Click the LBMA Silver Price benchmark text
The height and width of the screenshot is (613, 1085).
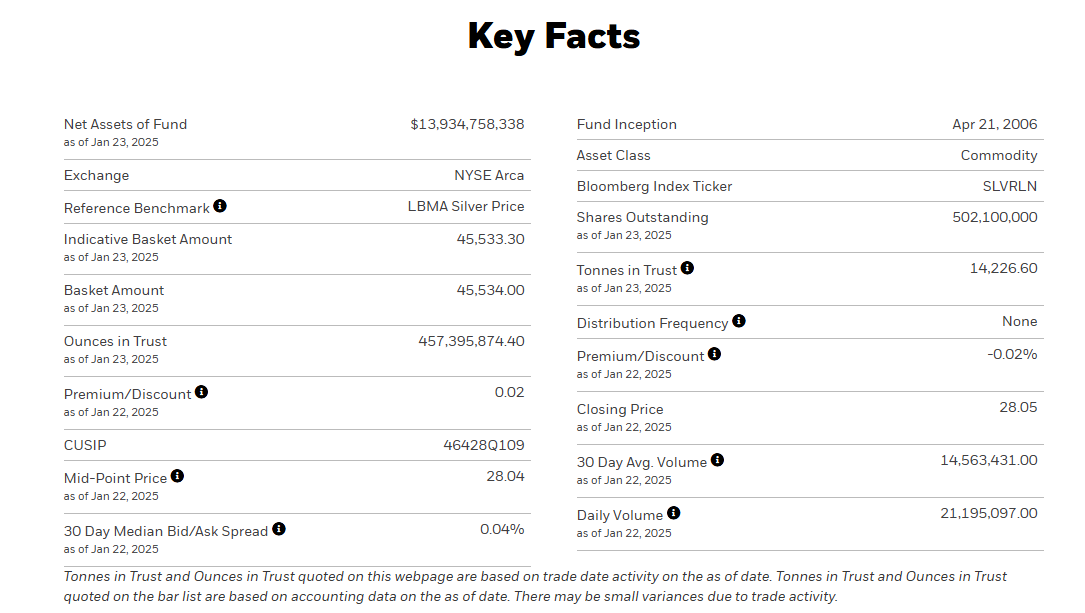(x=466, y=206)
